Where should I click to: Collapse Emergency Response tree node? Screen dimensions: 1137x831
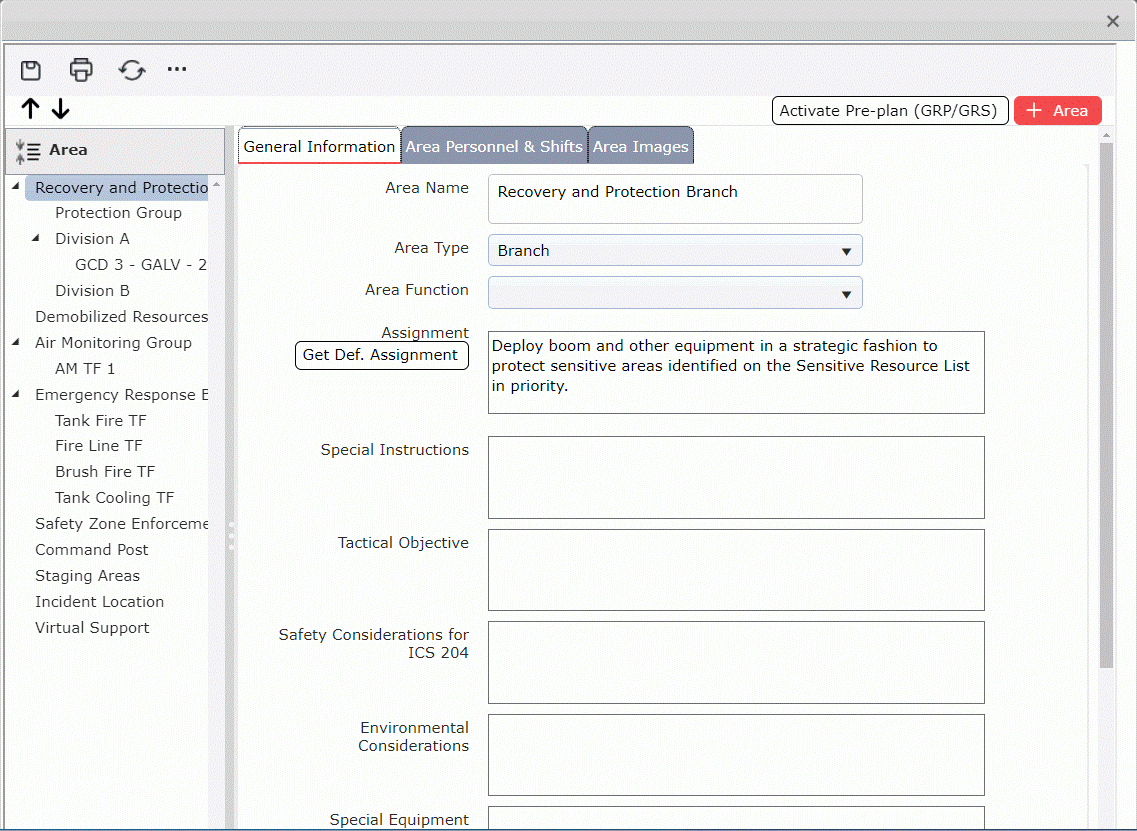coord(16,394)
